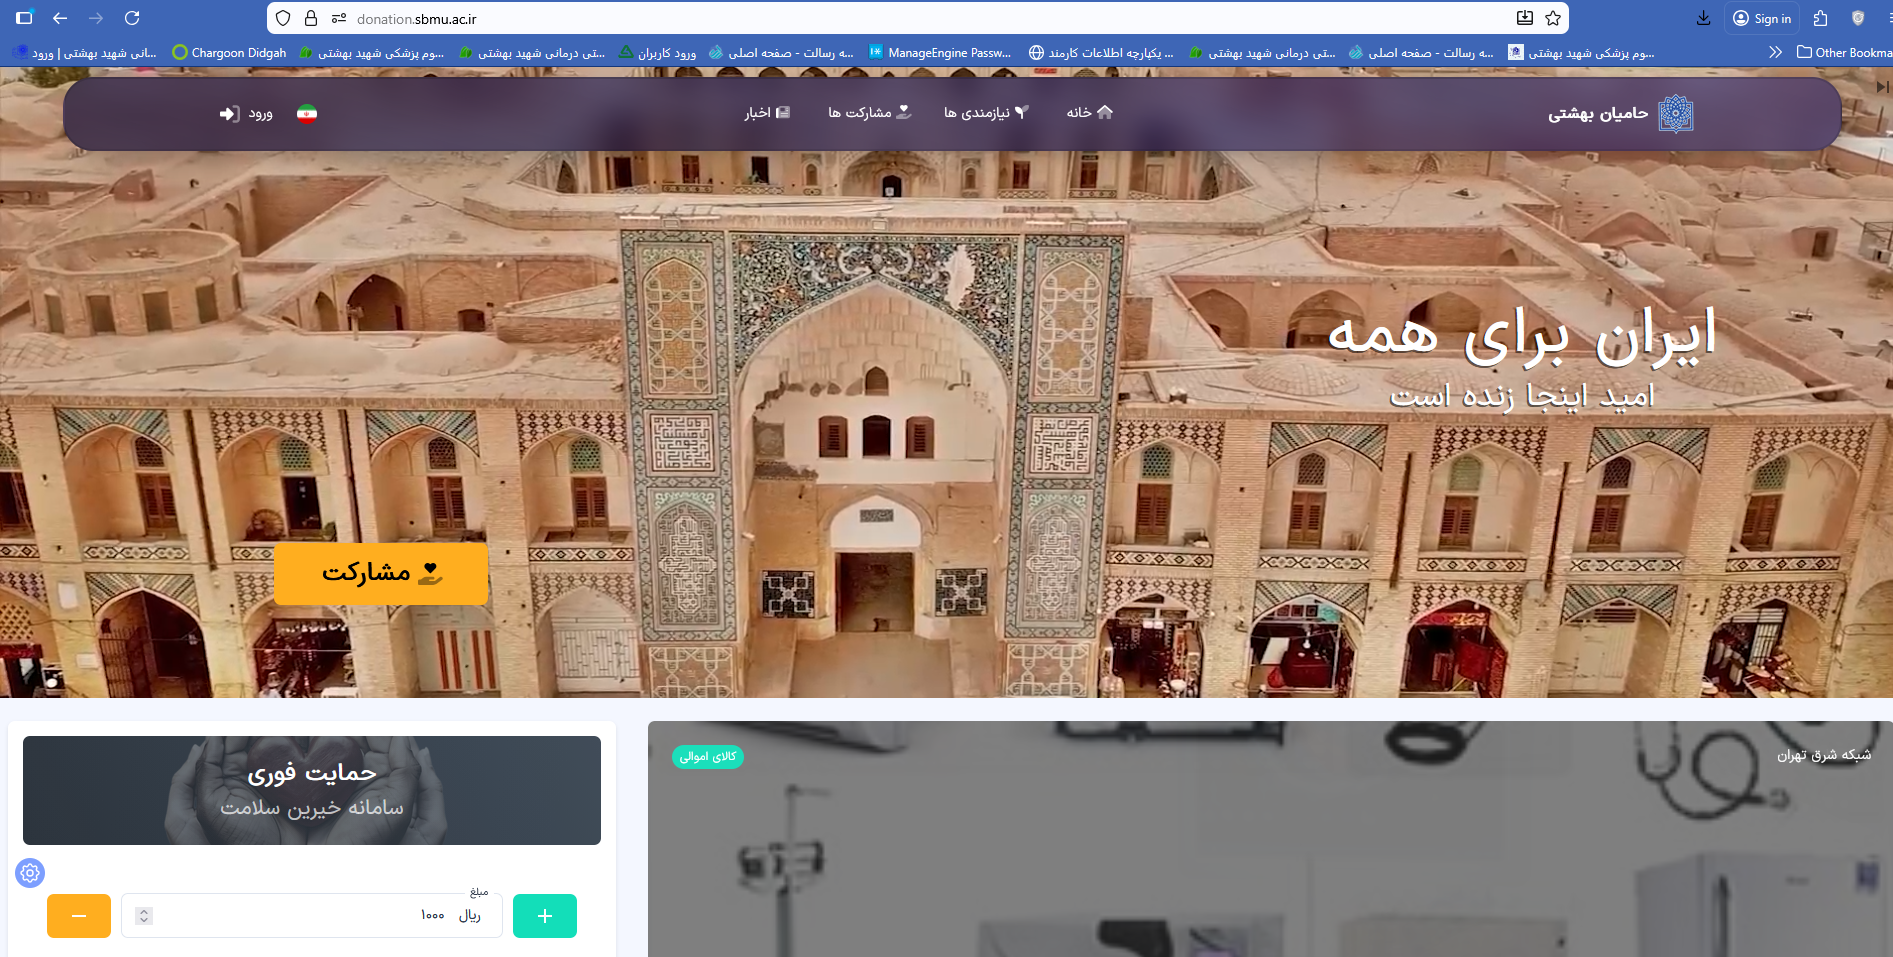This screenshot has height=957, width=1893.
Task: Open the browser downloads icon
Action: tap(1703, 18)
